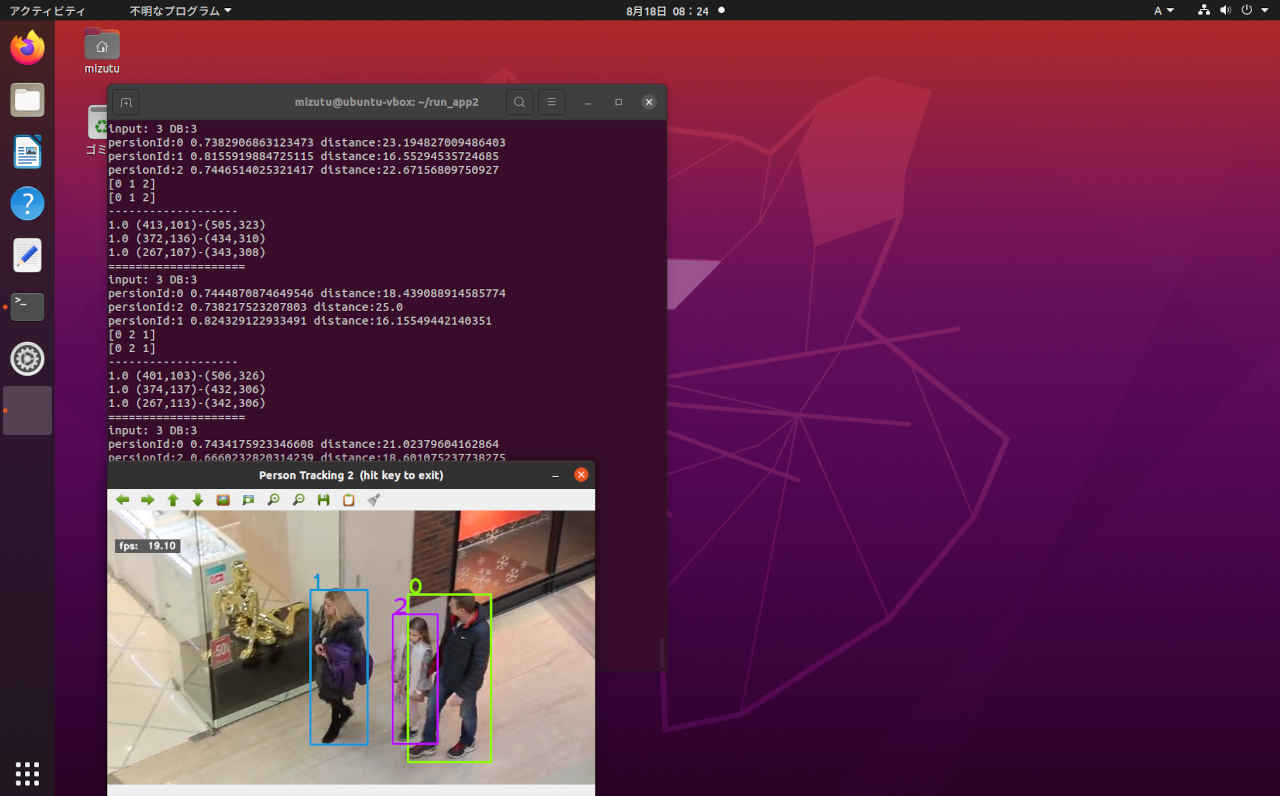Select the zoom out magnifier tool

pyautogui.click(x=298, y=500)
